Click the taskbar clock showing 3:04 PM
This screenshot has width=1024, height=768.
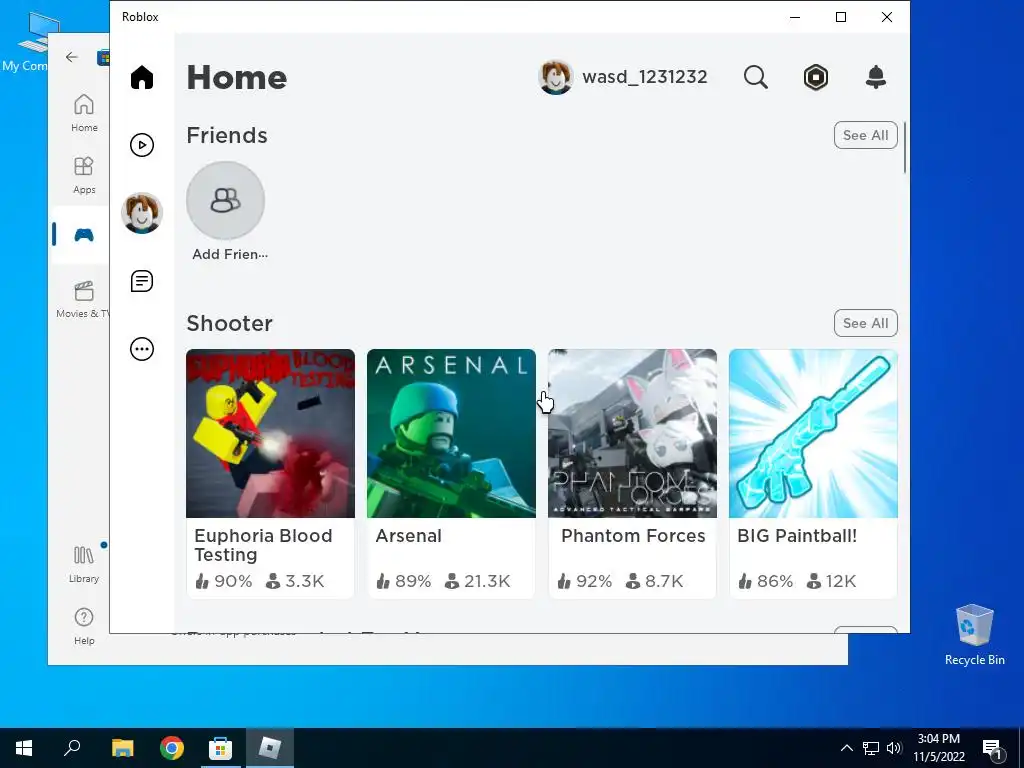tap(938, 748)
